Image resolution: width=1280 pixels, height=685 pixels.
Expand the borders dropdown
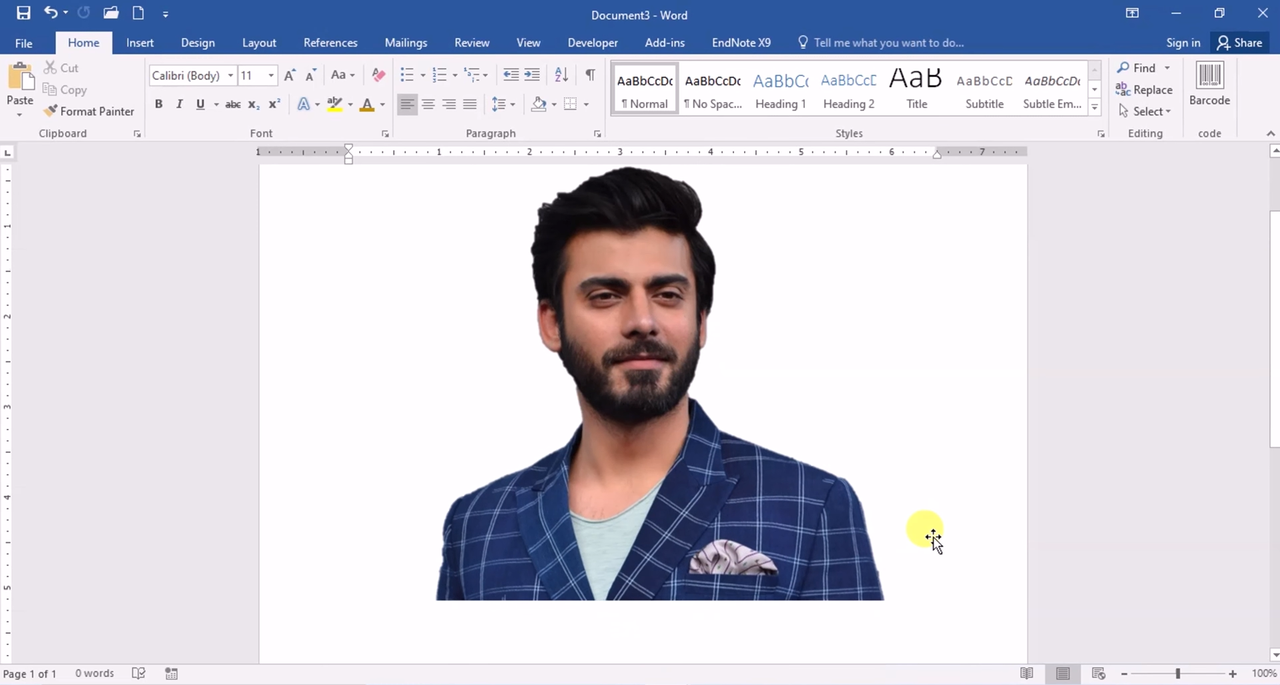[586, 104]
